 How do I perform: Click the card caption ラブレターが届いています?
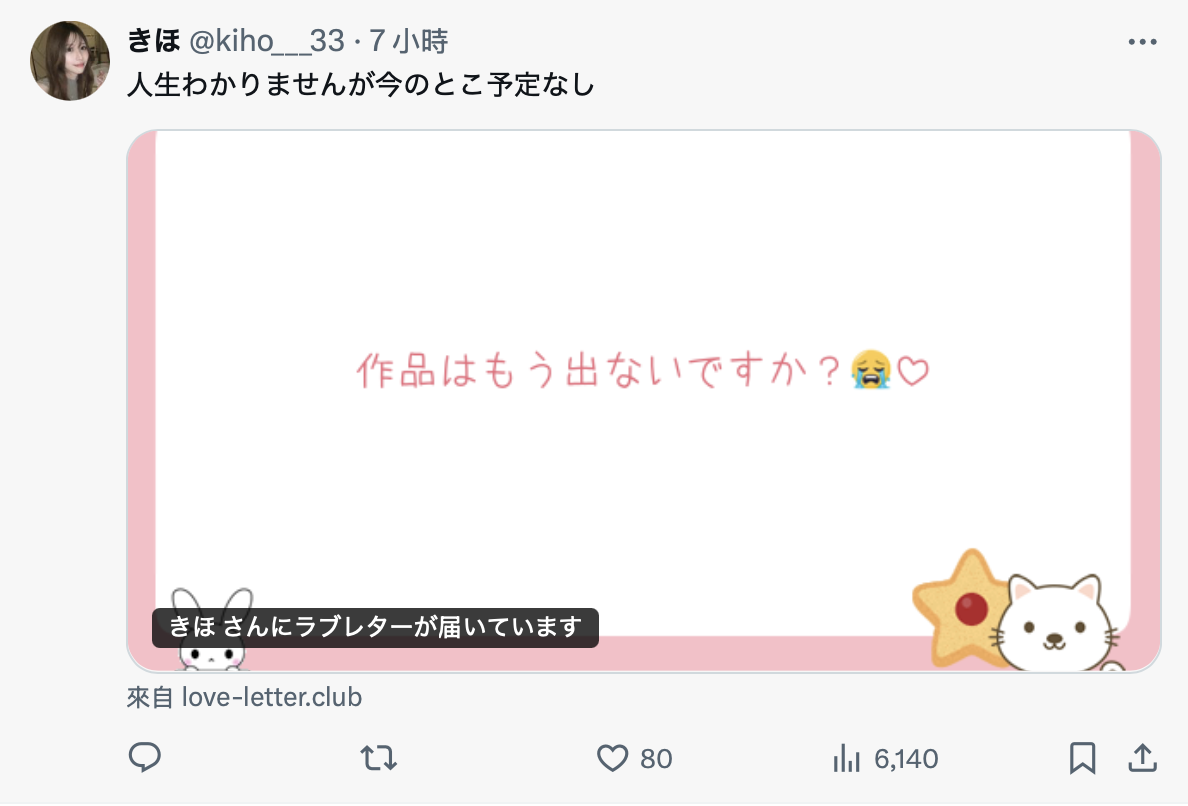coord(375,628)
